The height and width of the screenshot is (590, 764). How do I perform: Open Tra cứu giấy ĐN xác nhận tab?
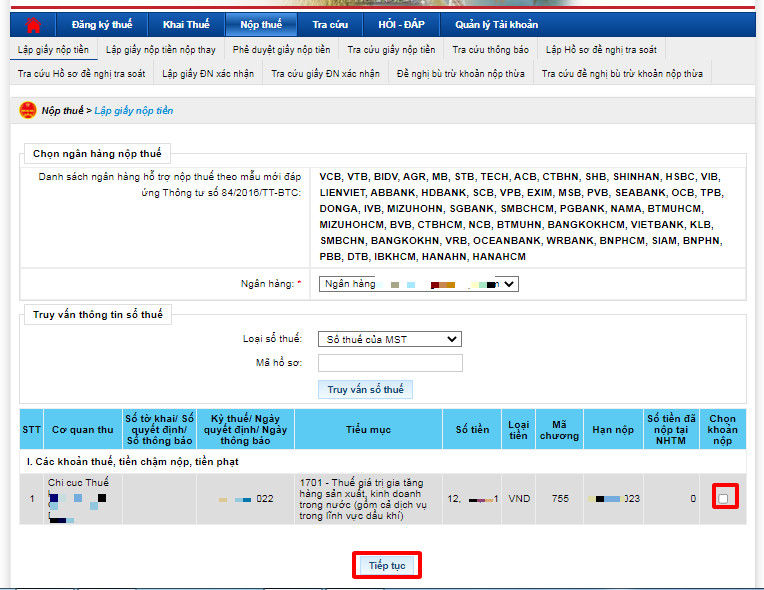tap(325, 74)
